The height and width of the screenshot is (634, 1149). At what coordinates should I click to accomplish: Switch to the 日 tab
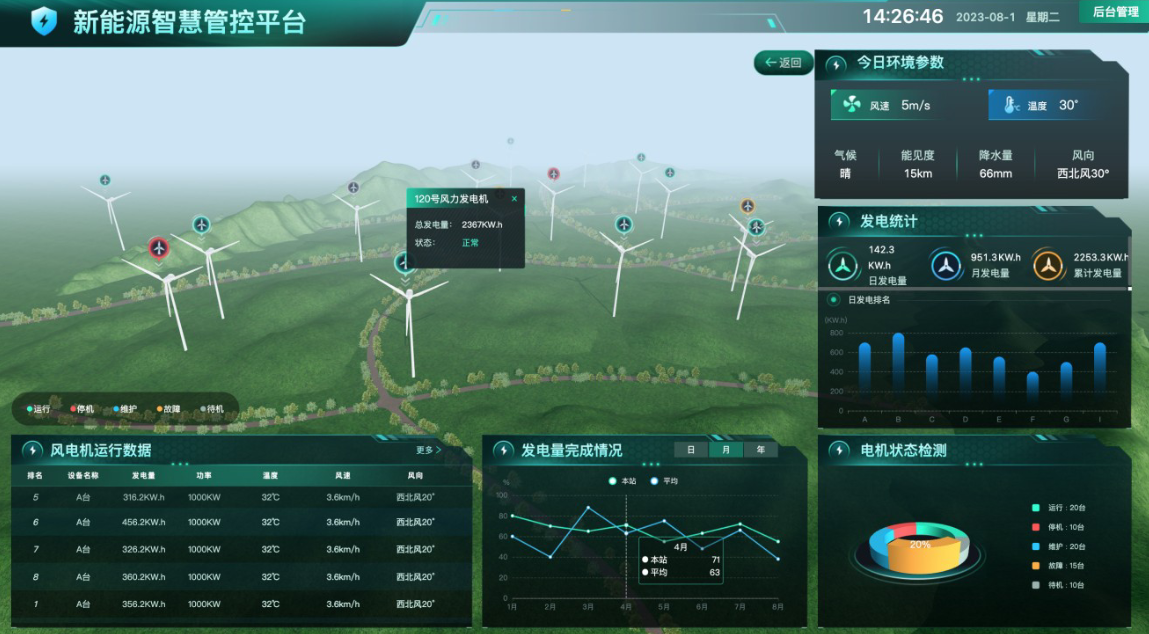point(690,450)
